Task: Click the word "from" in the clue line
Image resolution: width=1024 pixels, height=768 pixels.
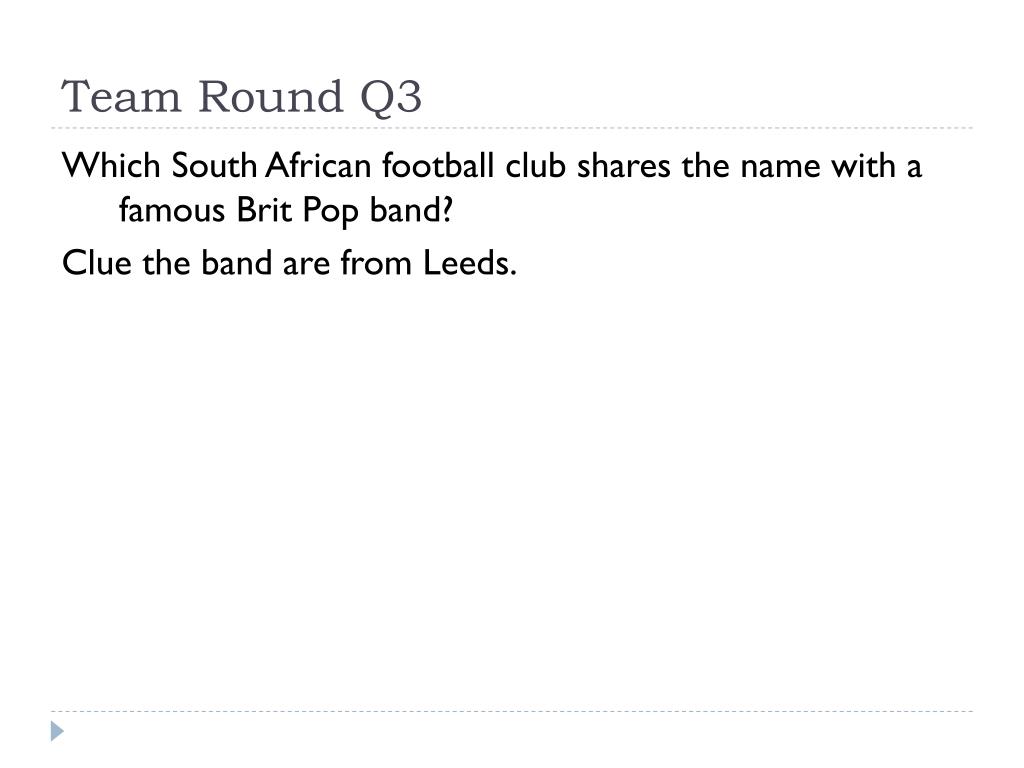Action: (376, 263)
